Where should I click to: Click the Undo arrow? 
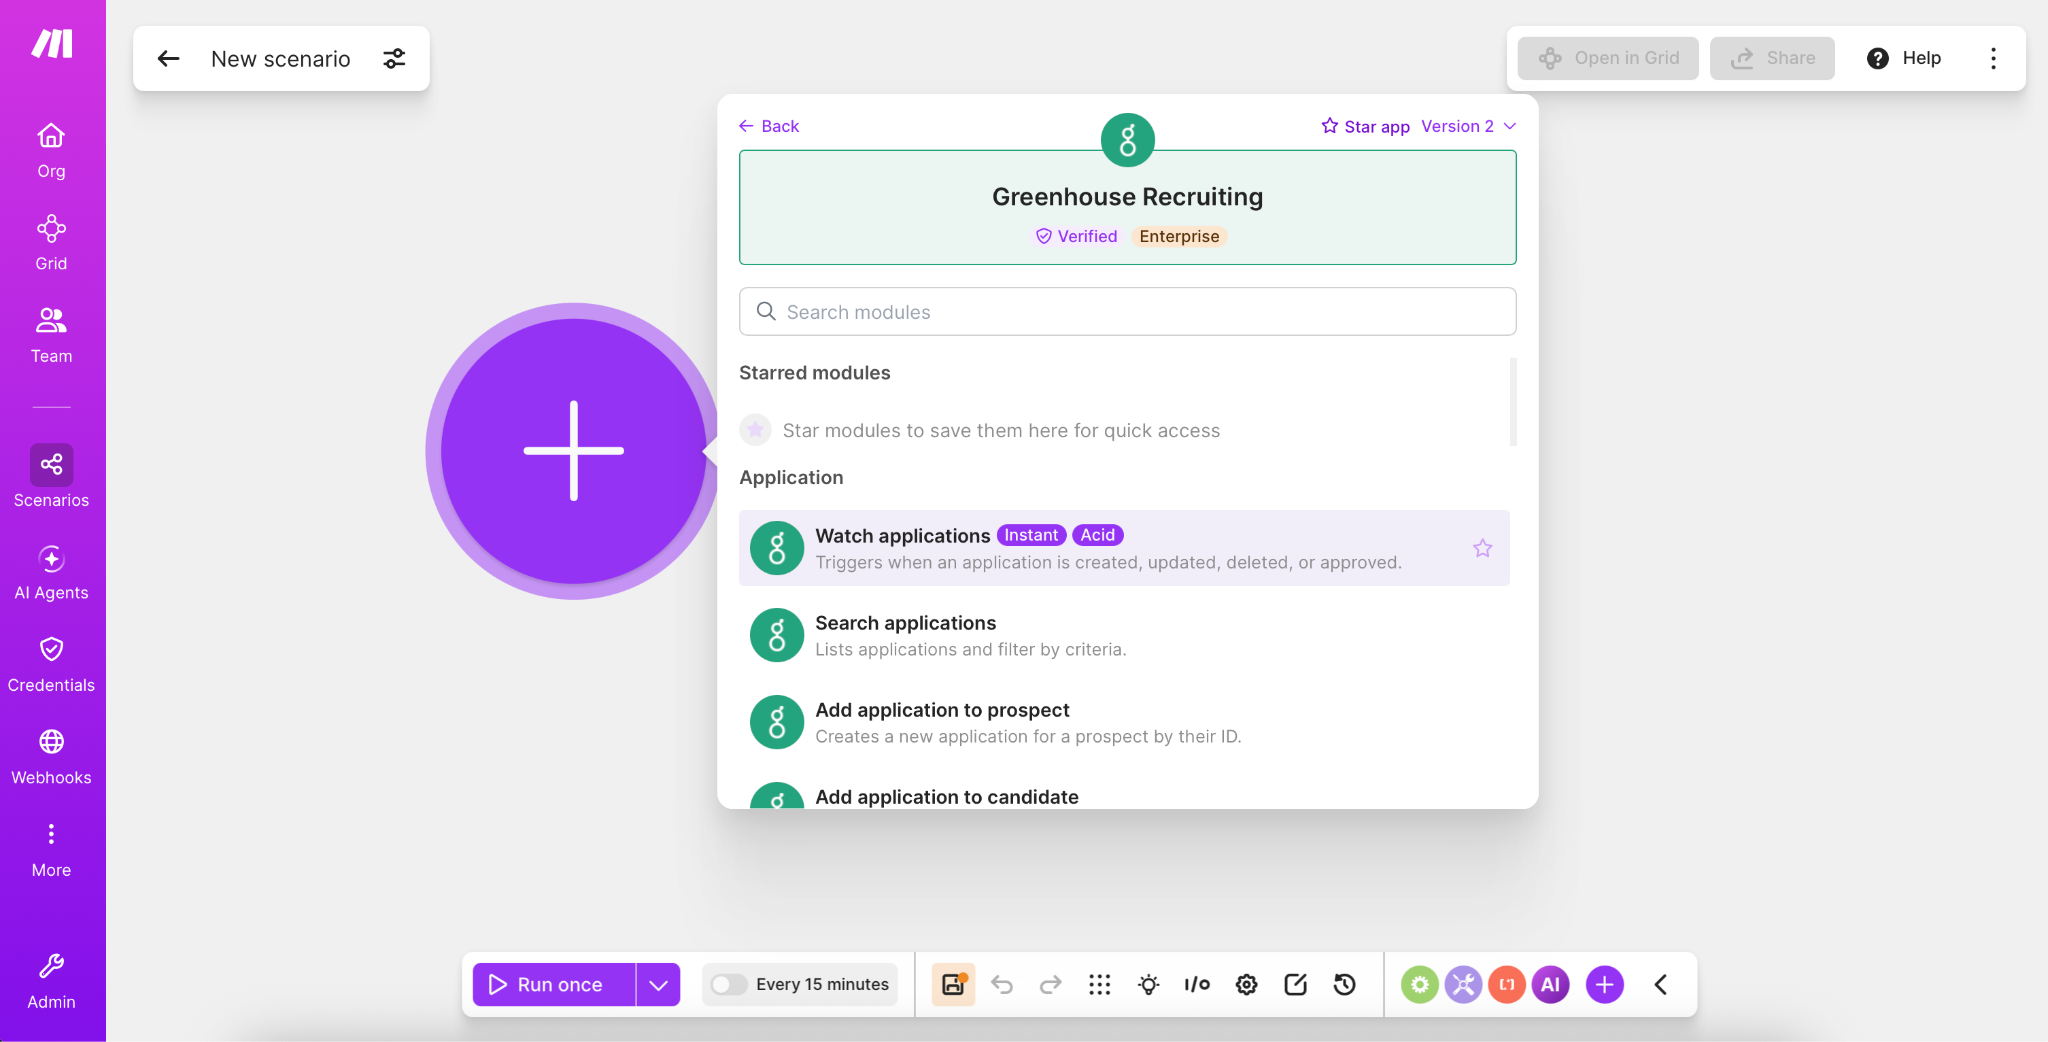1002,985
